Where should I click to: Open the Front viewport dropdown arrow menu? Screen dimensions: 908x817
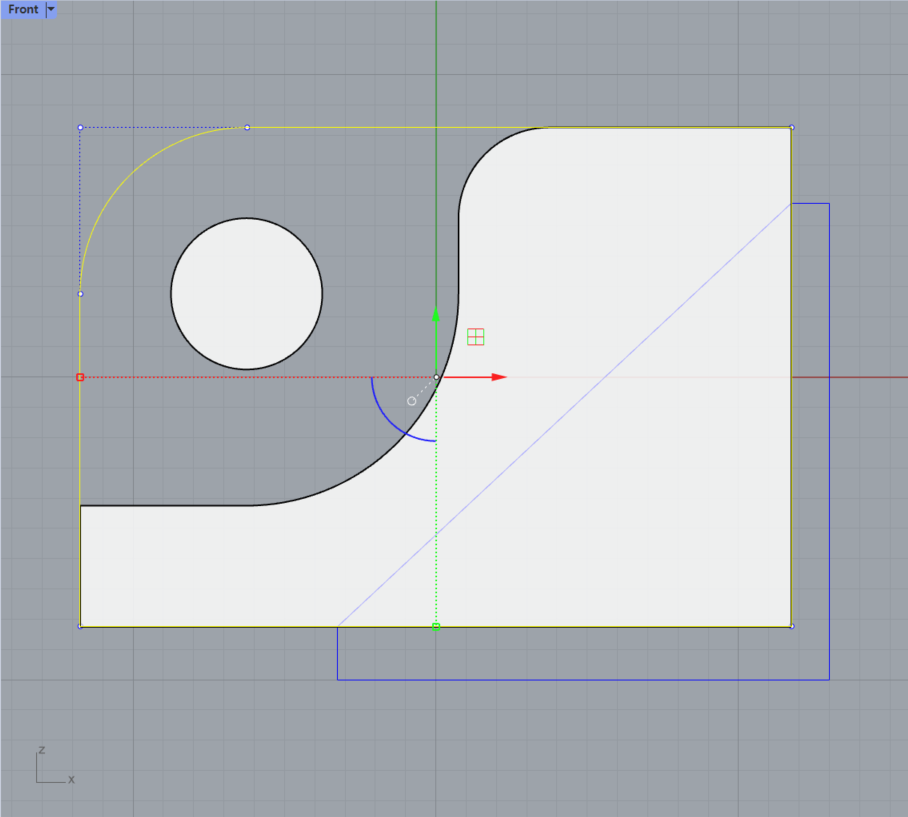(51, 9)
